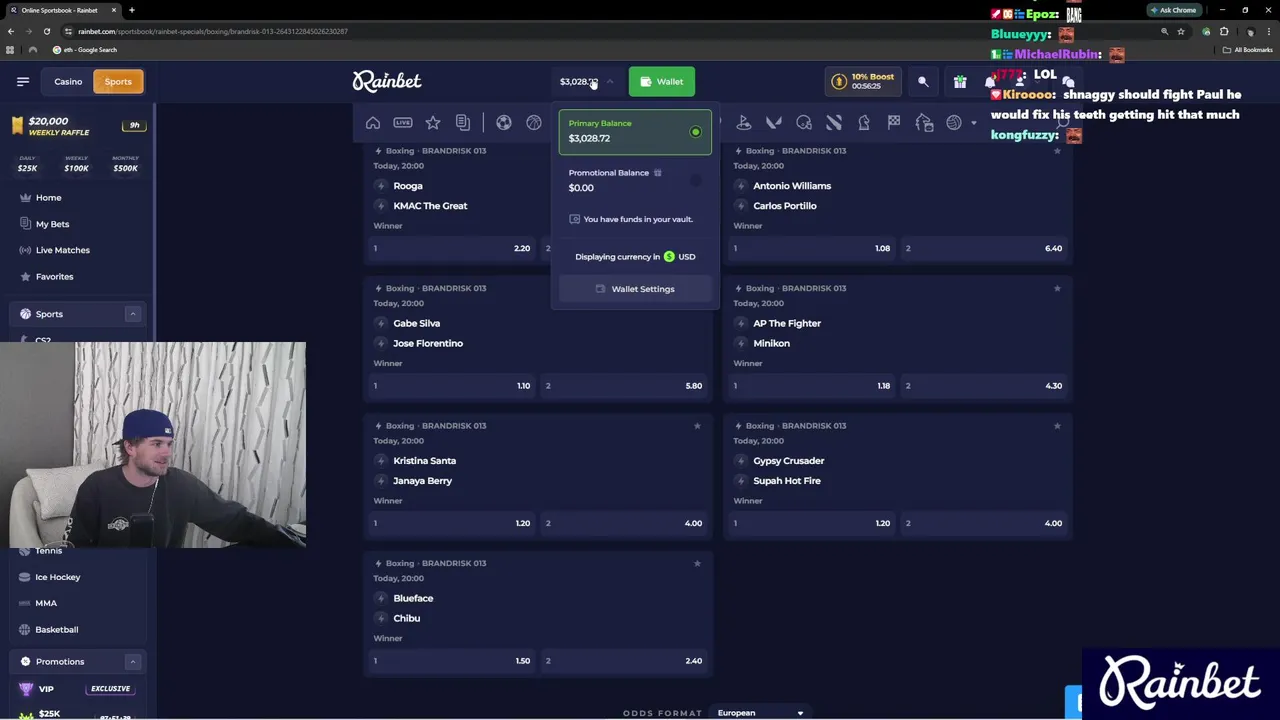The height and width of the screenshot is (720, 1280).
Task: Go to sportsbook home icon in sports bar
Action: tap(373, 123)
